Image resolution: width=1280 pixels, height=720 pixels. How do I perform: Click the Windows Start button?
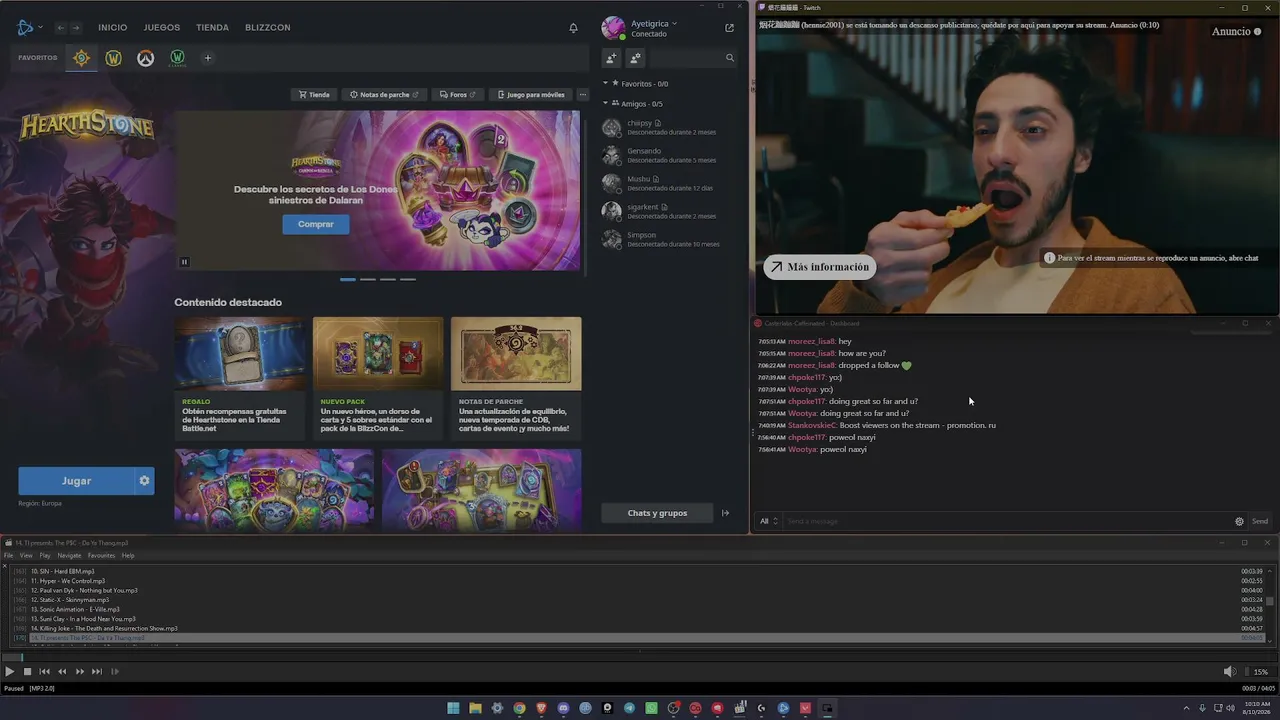tap(453, 708)
